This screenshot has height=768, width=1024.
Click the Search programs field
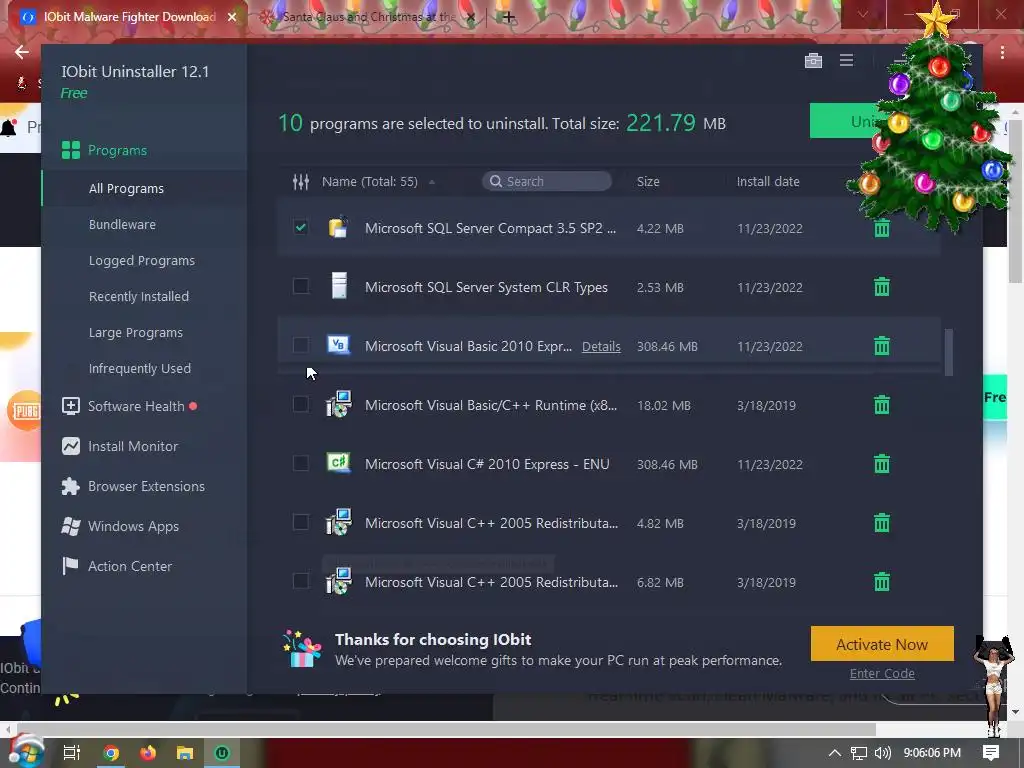click(547, 182)
